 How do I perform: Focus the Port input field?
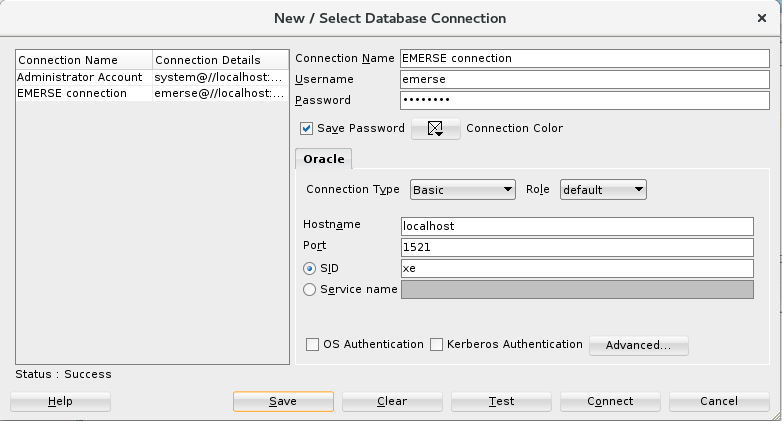pyautogui.click(x=577, y=247)
